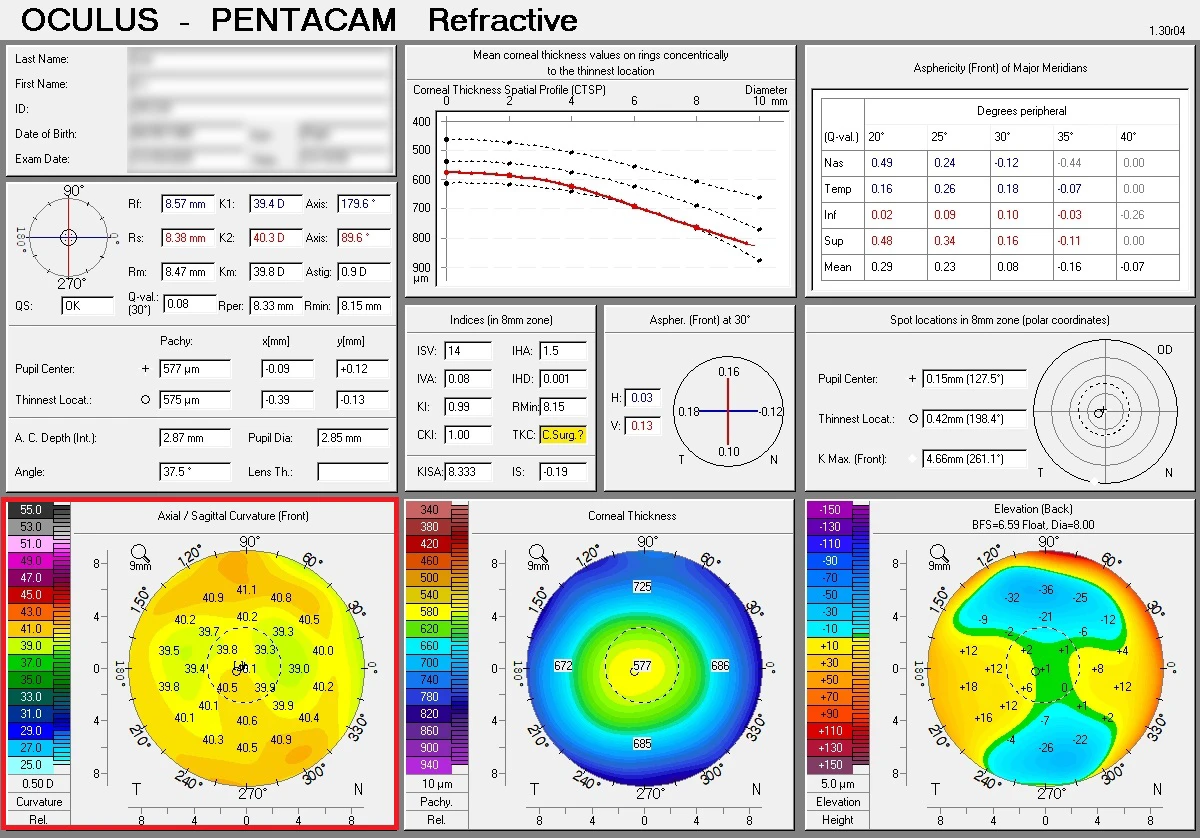The height and width of the screenshot is (838, 1200).
Task: Pick the 940 swatch in the pachymetry scale
Action: (429, 764)
